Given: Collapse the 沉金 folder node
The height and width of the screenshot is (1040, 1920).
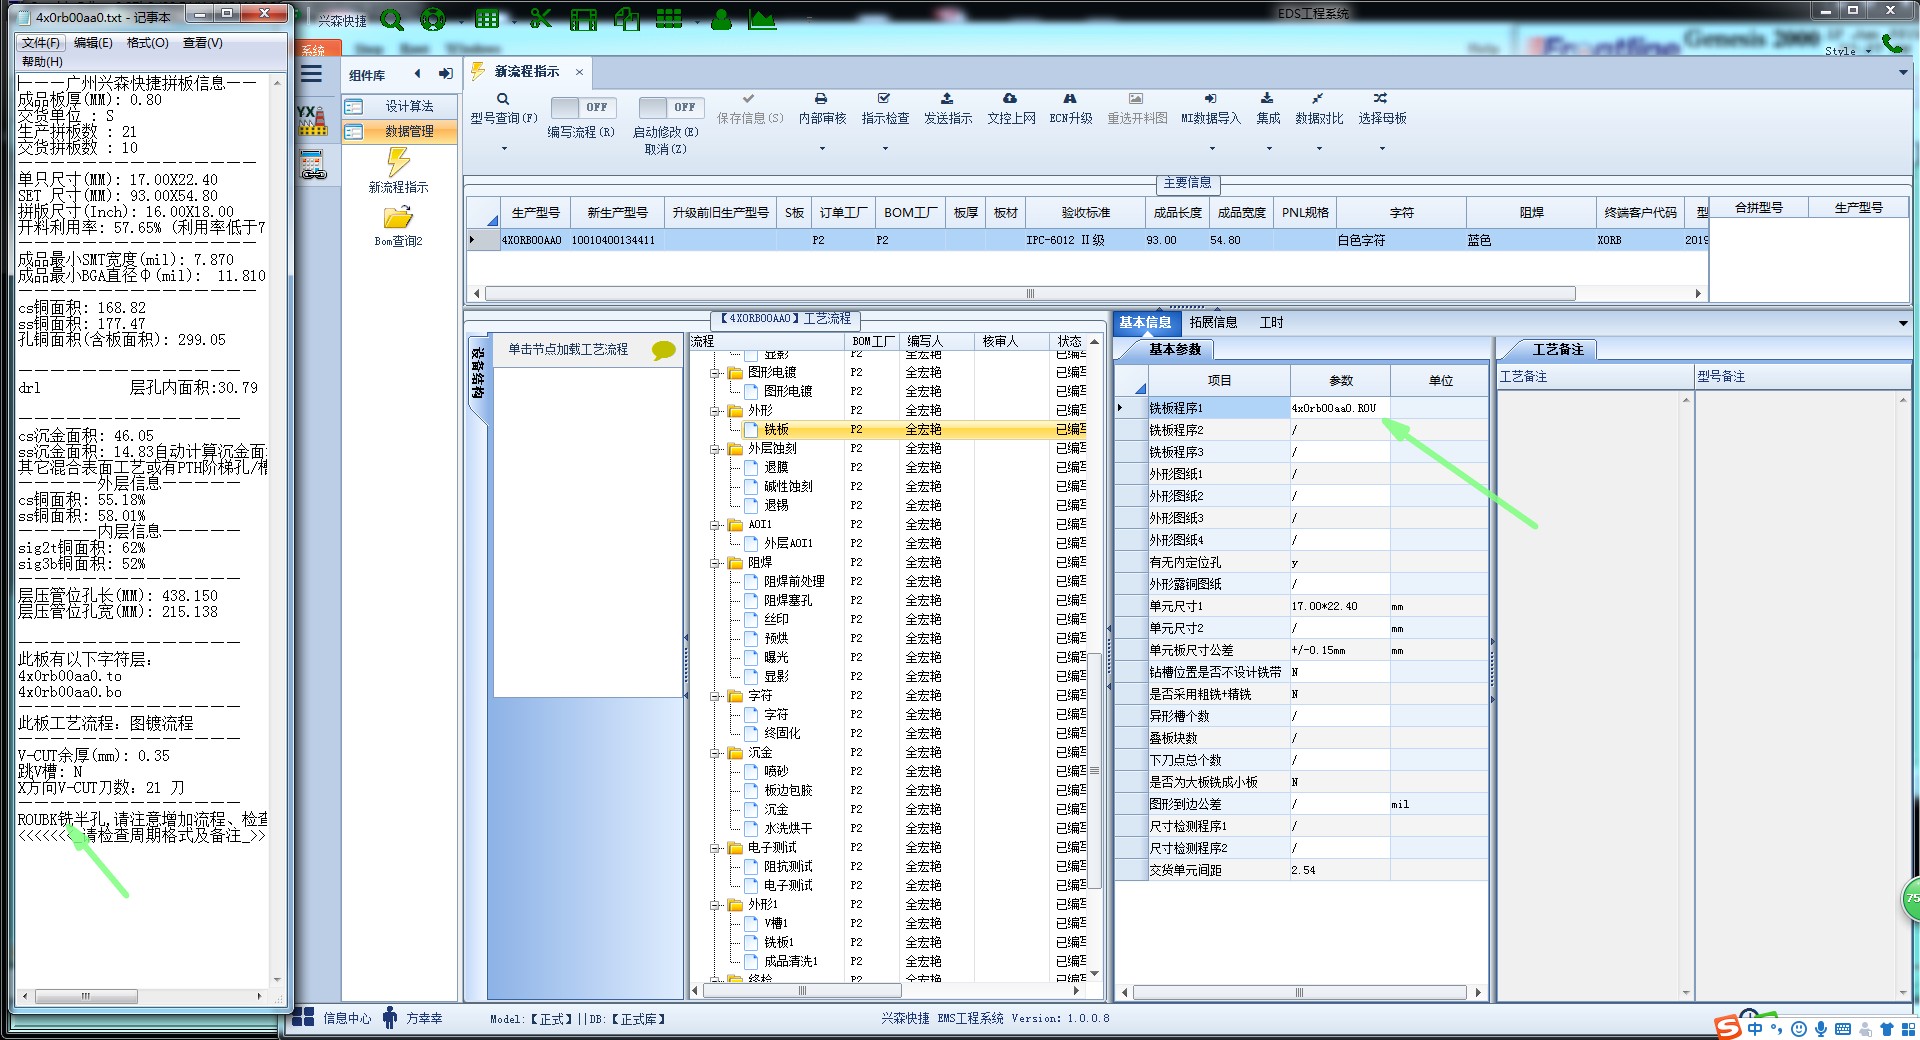Looking at the screenshot, I should coord(716,753).
